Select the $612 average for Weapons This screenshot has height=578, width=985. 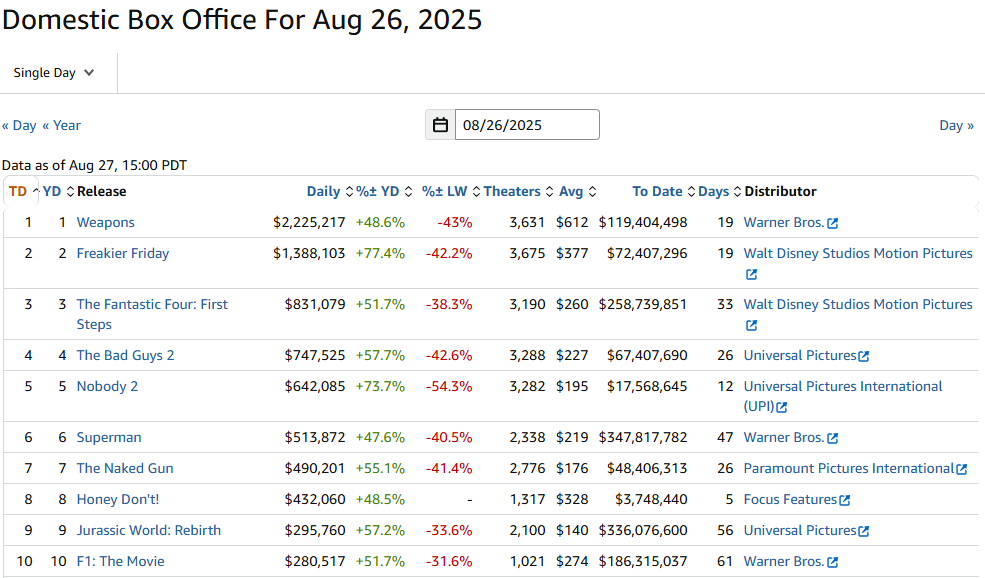tap(572, 222)
